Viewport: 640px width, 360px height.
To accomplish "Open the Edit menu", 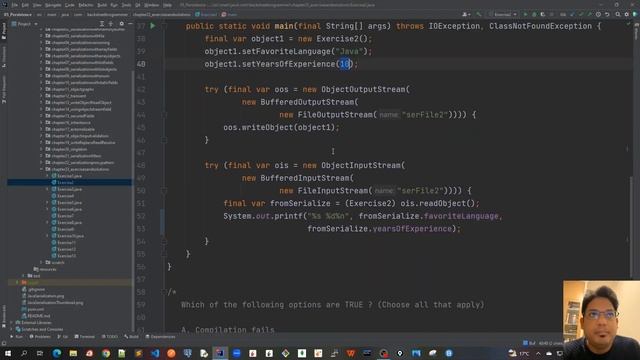I will point(25,5).
